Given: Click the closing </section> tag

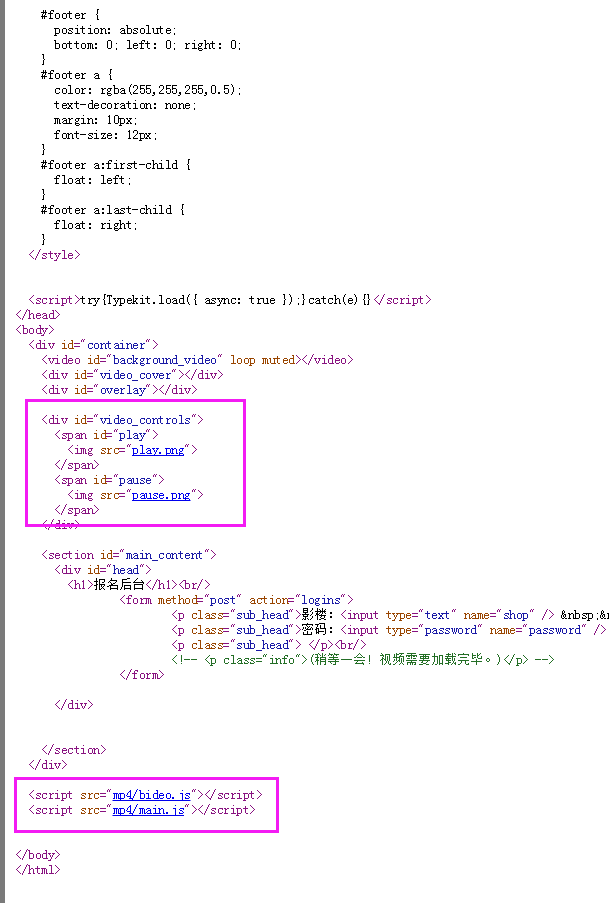Looking at the screenshot, I should (74, 749).
